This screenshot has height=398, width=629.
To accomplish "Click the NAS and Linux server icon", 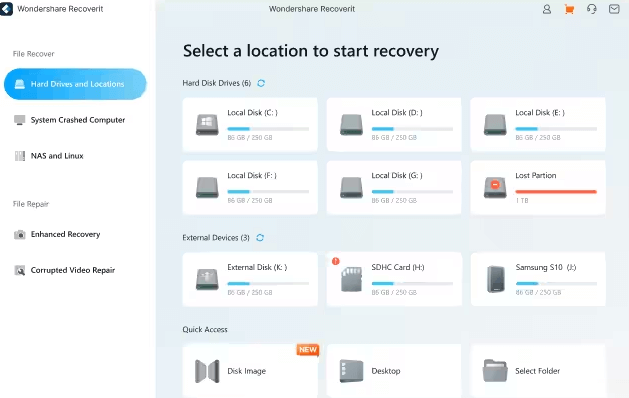I will pyautogui.click(x=19, y=156).
